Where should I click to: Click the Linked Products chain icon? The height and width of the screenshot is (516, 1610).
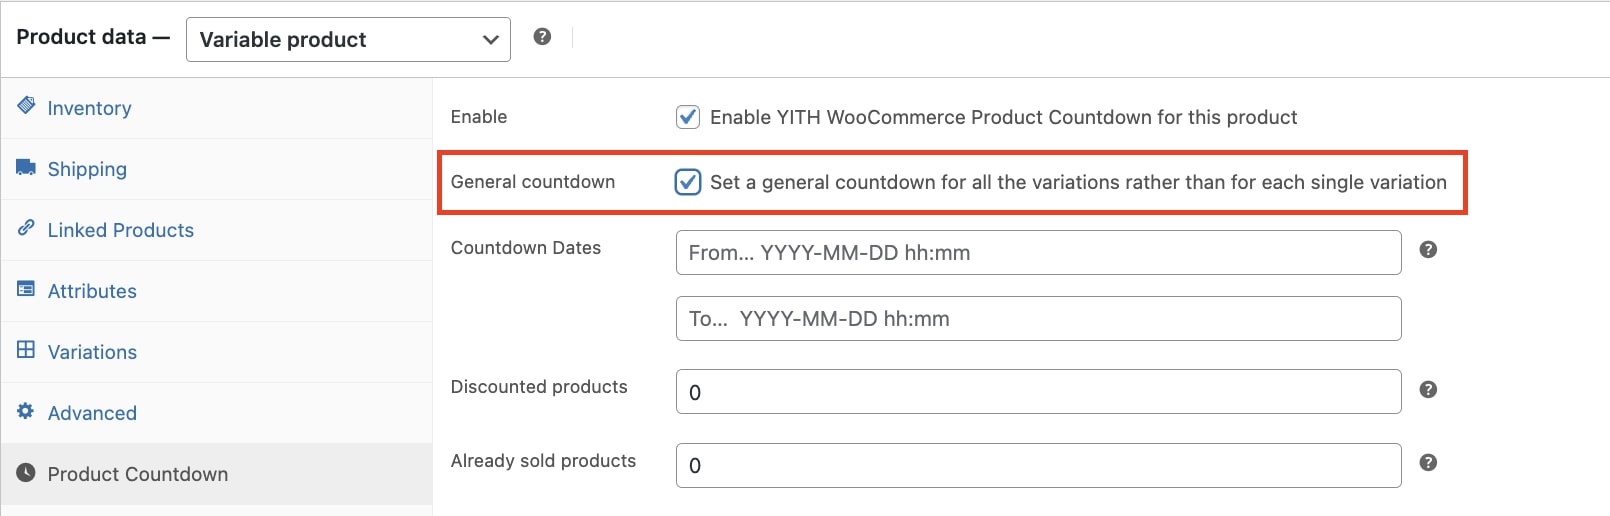pyautogui.click(x=26, y=228)
